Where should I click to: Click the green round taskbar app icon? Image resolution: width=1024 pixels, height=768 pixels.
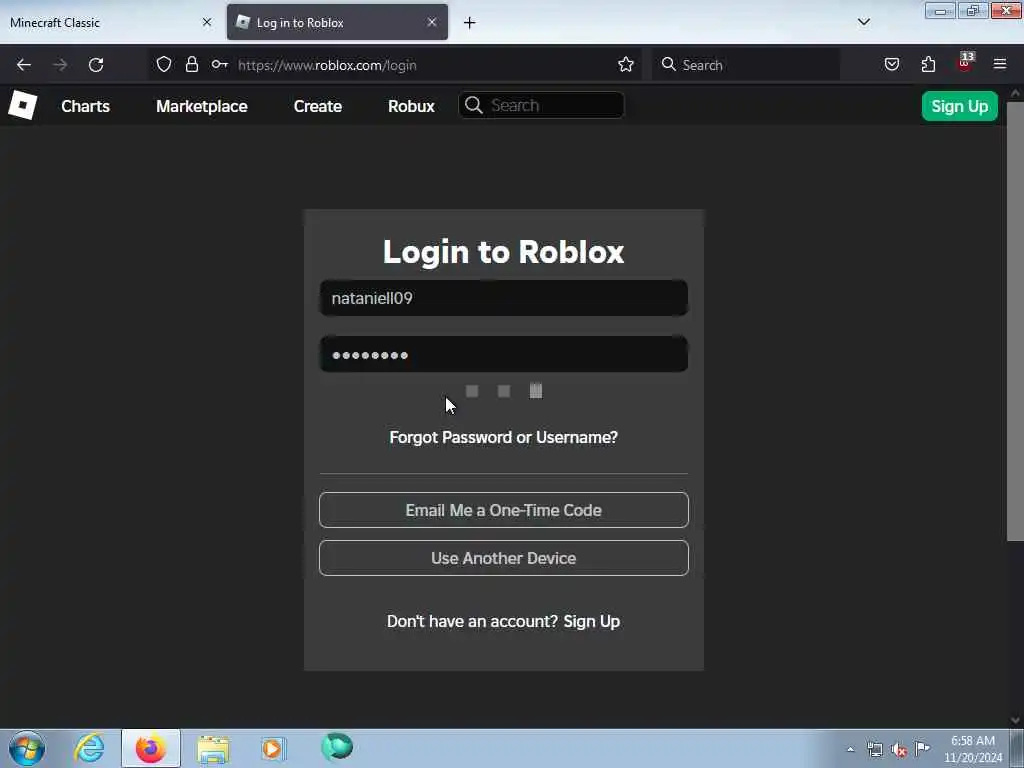click(337, 746)
